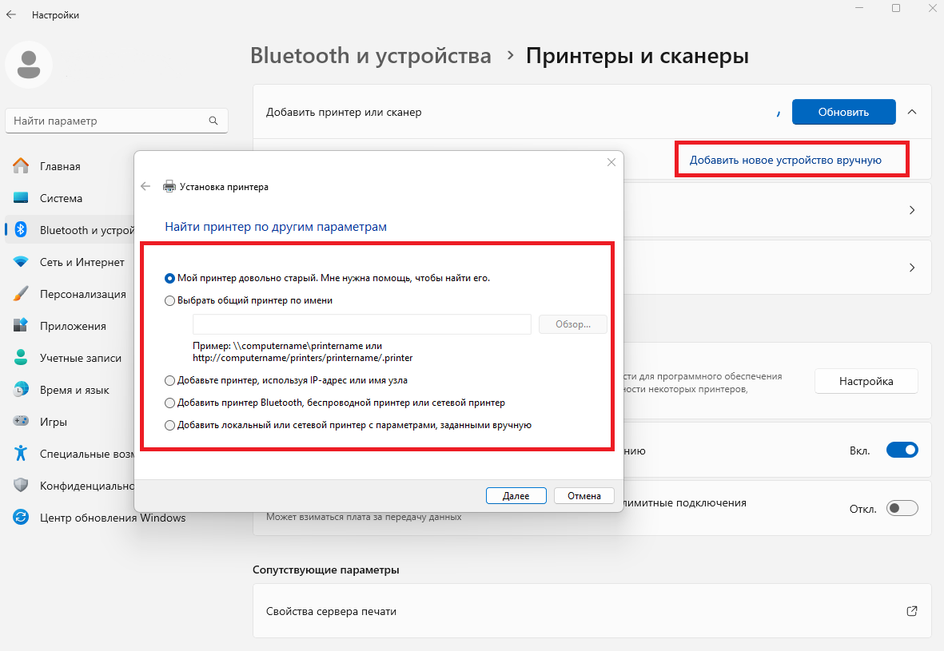This screenshot has height=651, width=944.
Task: Open Специальные возможности accessibility icon
Action: point(21,453)
